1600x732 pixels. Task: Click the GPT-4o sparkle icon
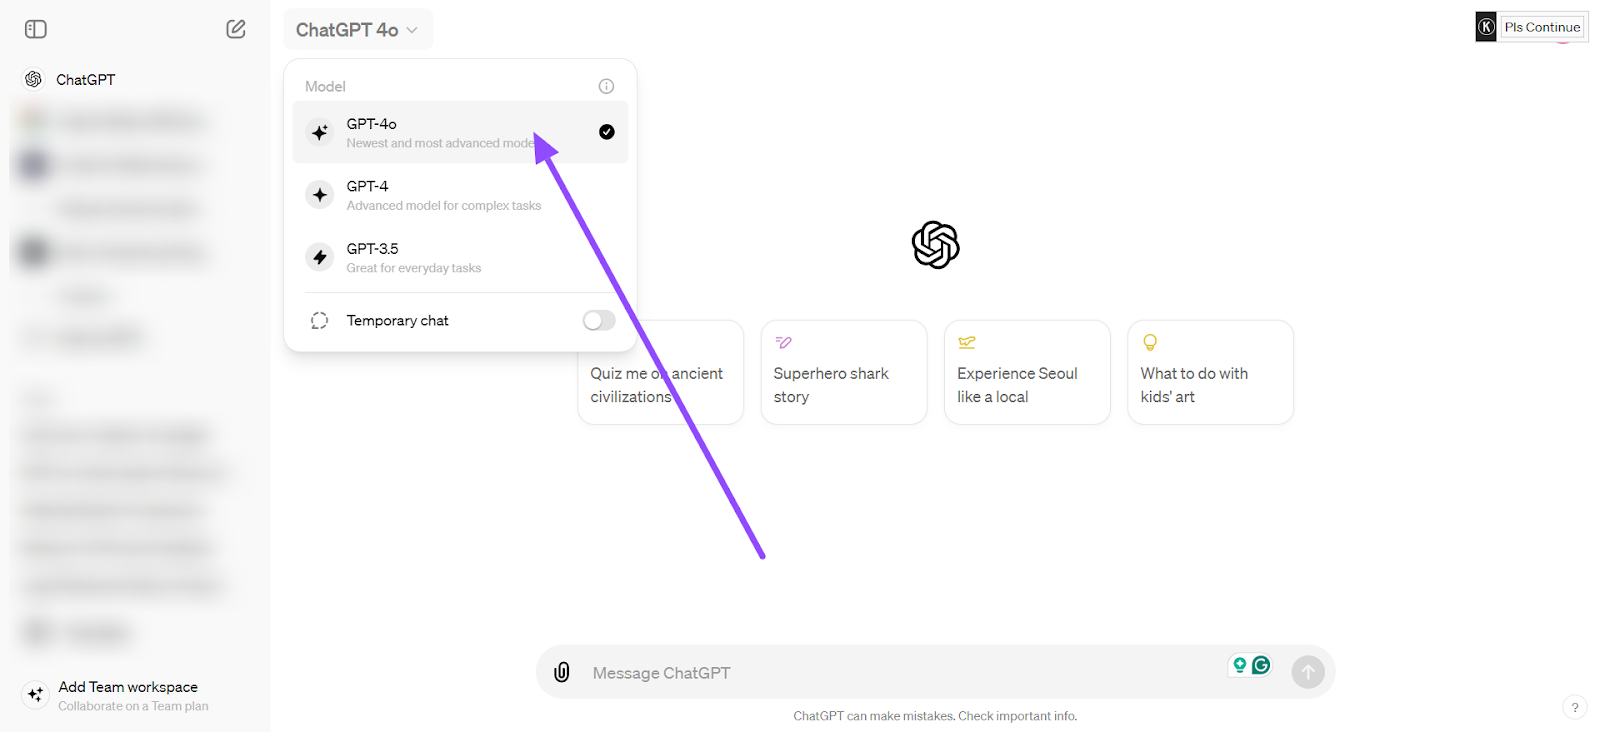(x=320, y=132)
